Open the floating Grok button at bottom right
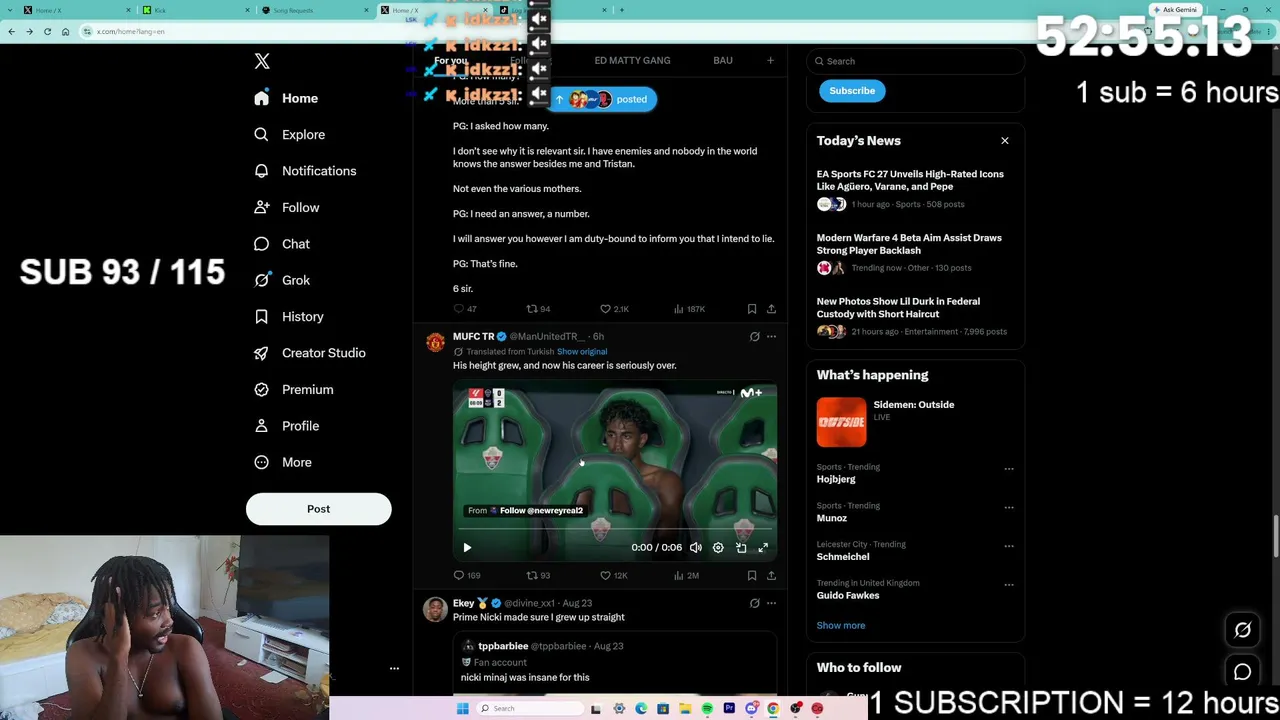Viewport: 1280px width, 720px height. (1242, 631)
